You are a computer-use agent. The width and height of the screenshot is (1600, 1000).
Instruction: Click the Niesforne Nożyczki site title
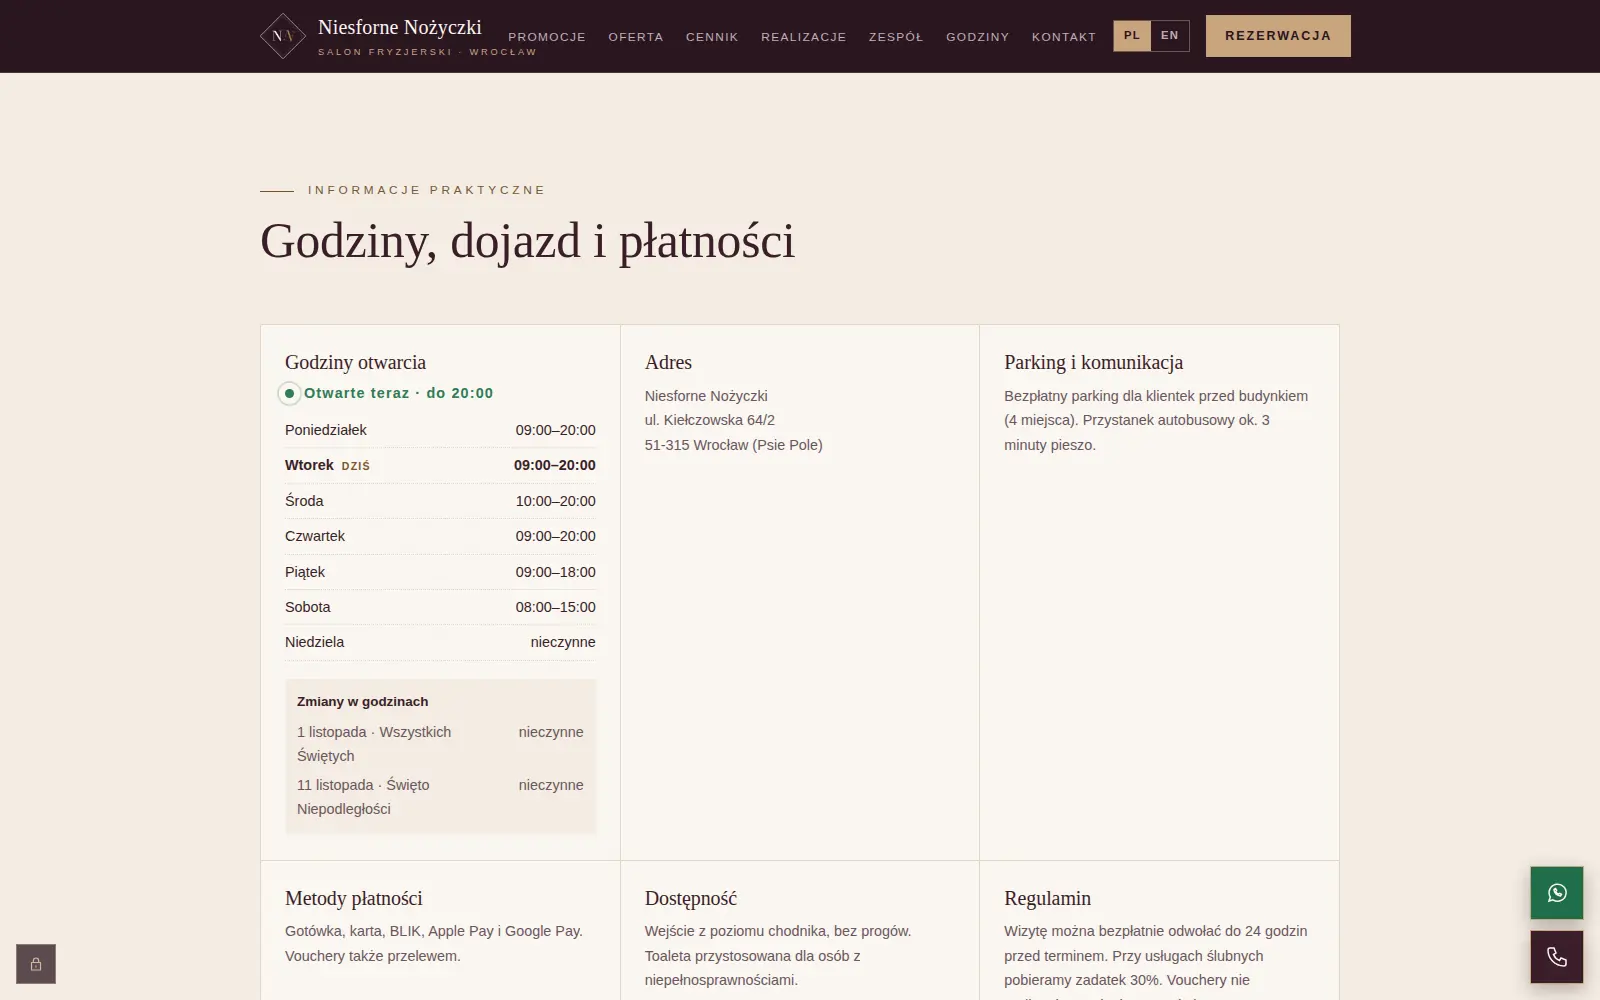400,27
